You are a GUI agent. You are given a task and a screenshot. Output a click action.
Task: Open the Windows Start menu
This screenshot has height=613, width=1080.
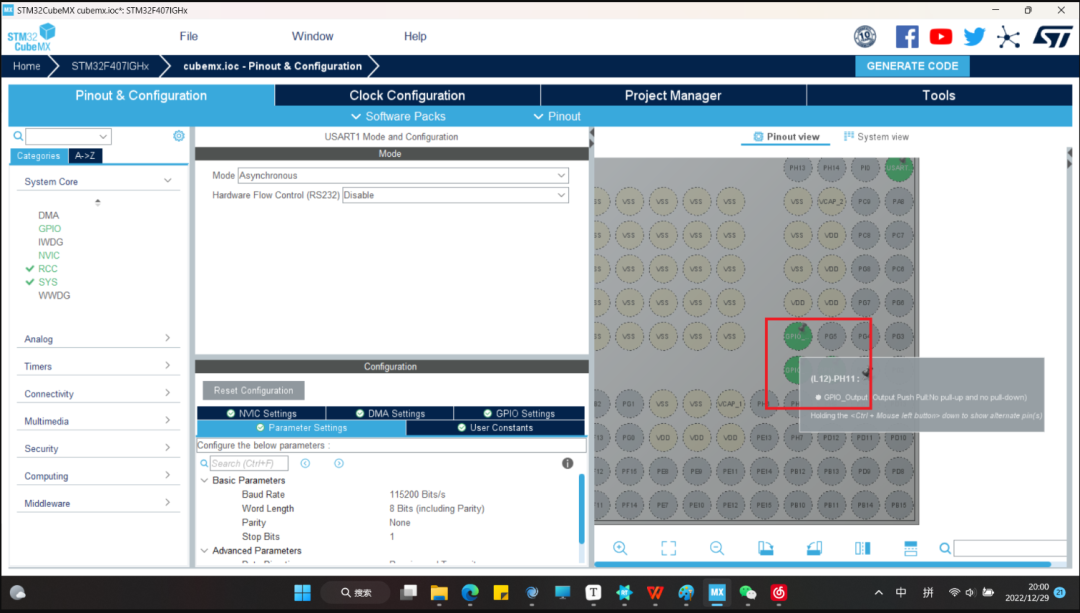302,592
